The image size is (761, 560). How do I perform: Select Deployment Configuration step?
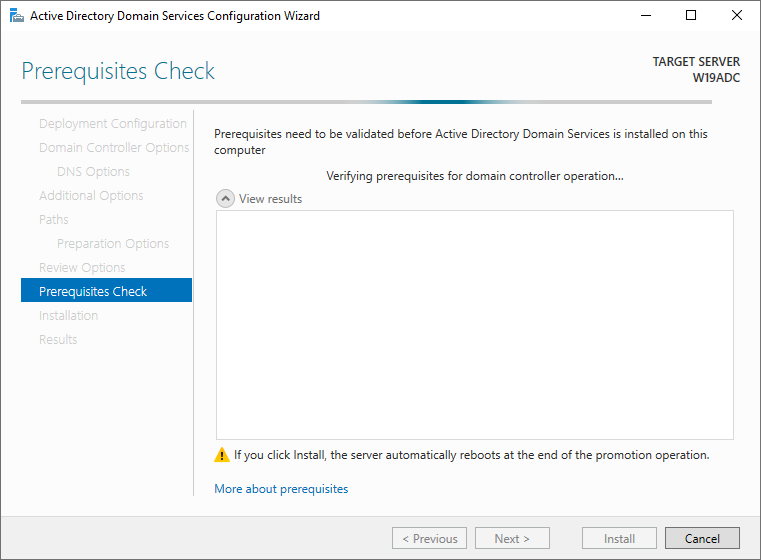pyautogui.click(x=113, y=124)
